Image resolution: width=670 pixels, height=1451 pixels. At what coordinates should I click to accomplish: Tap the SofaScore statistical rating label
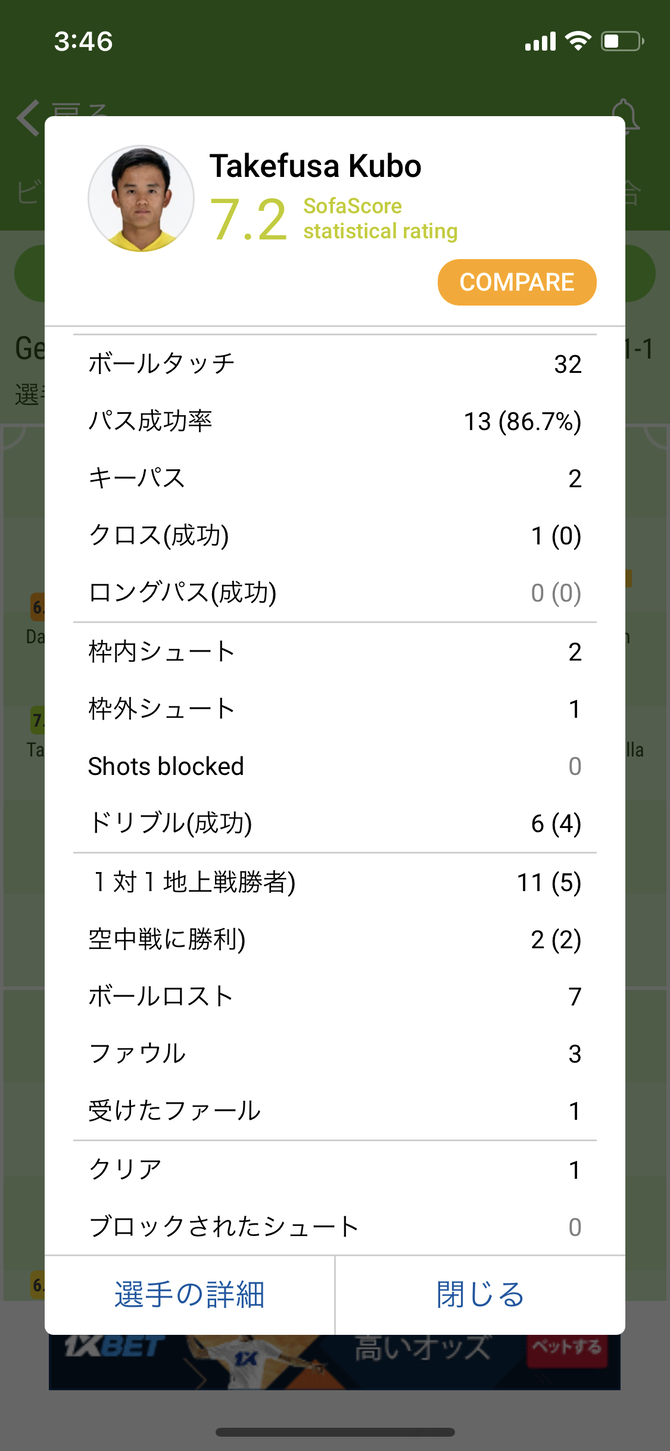click(x=380, y=219)
